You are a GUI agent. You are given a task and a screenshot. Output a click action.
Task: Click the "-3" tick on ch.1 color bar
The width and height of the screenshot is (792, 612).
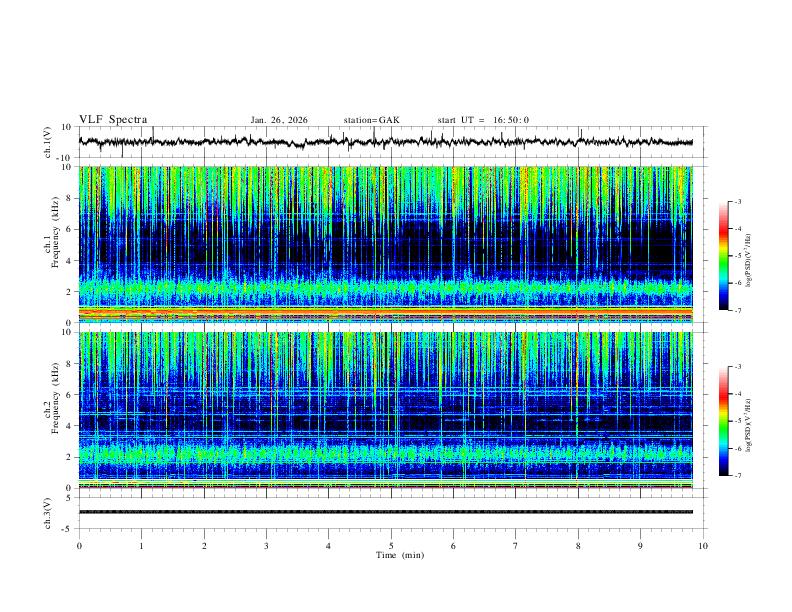click(x=737, y=201)
